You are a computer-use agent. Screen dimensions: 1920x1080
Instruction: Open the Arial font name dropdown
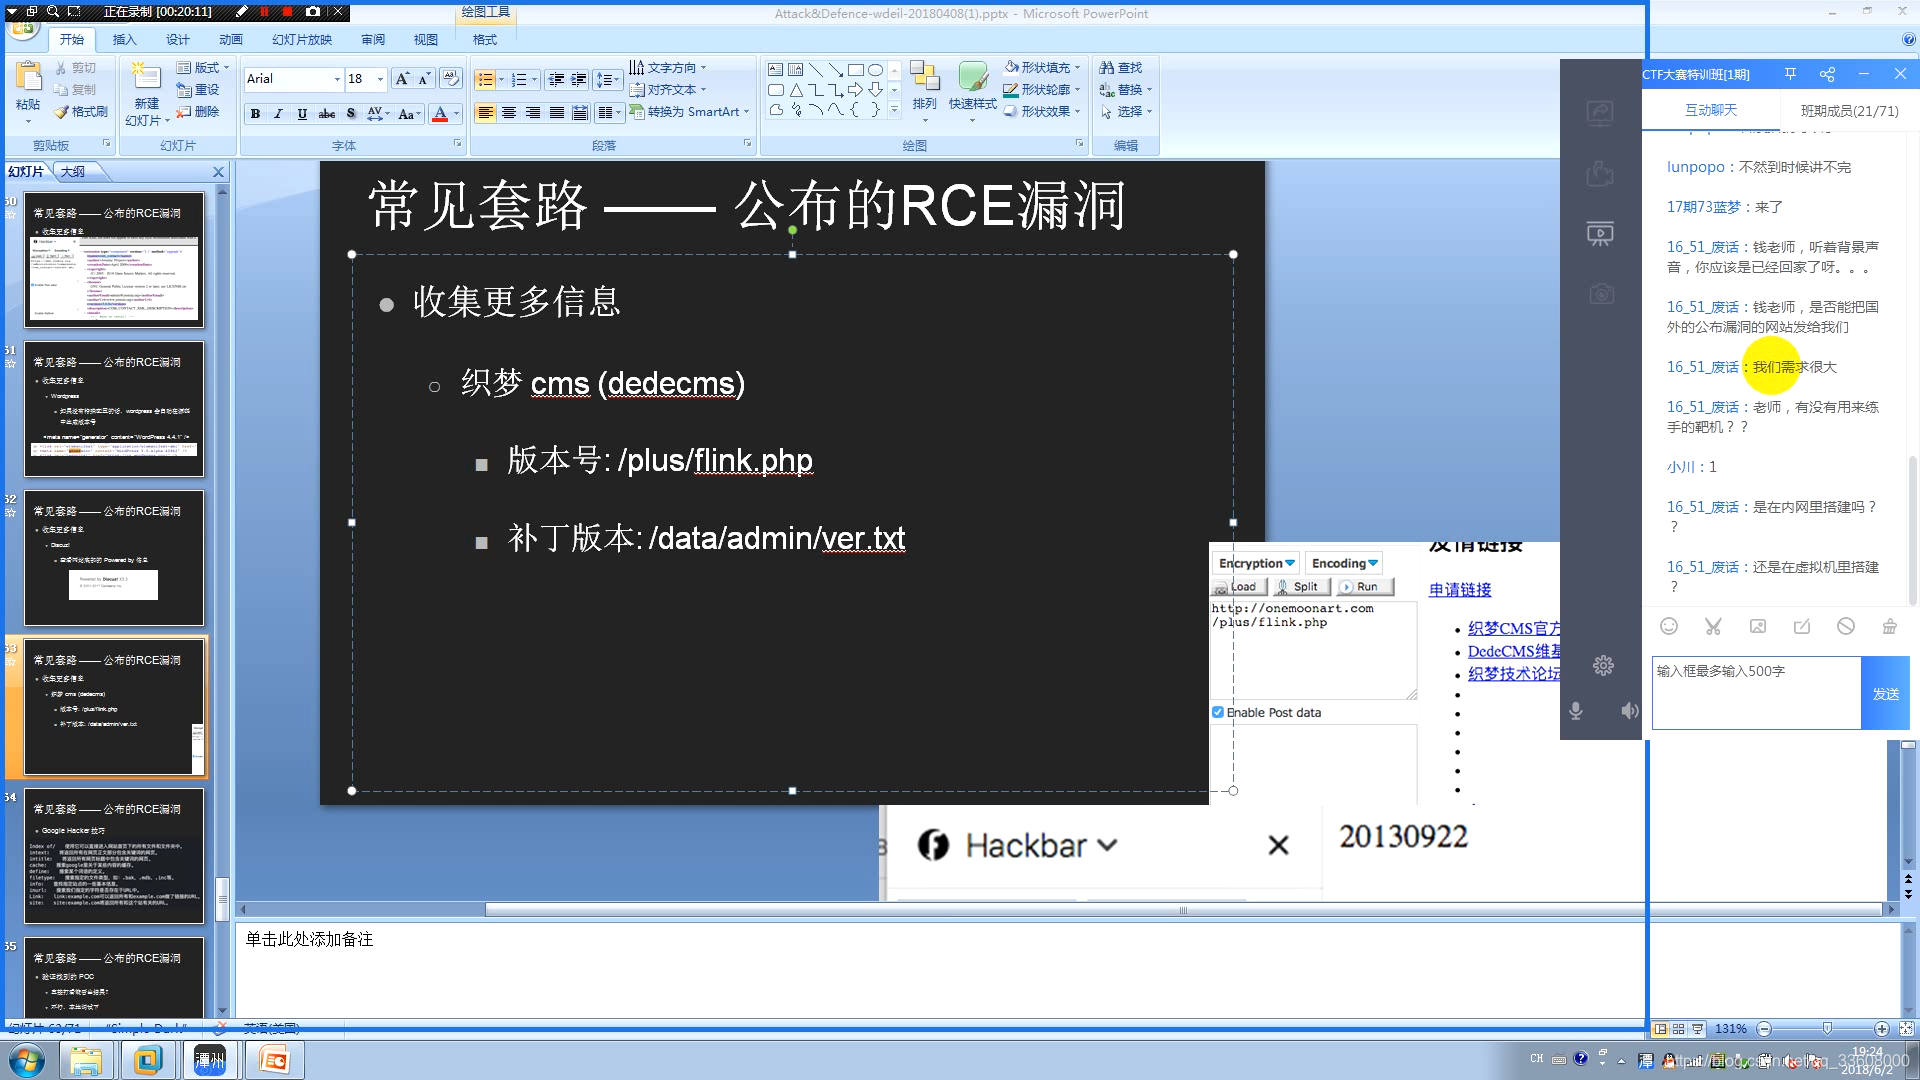coord(337,79)
